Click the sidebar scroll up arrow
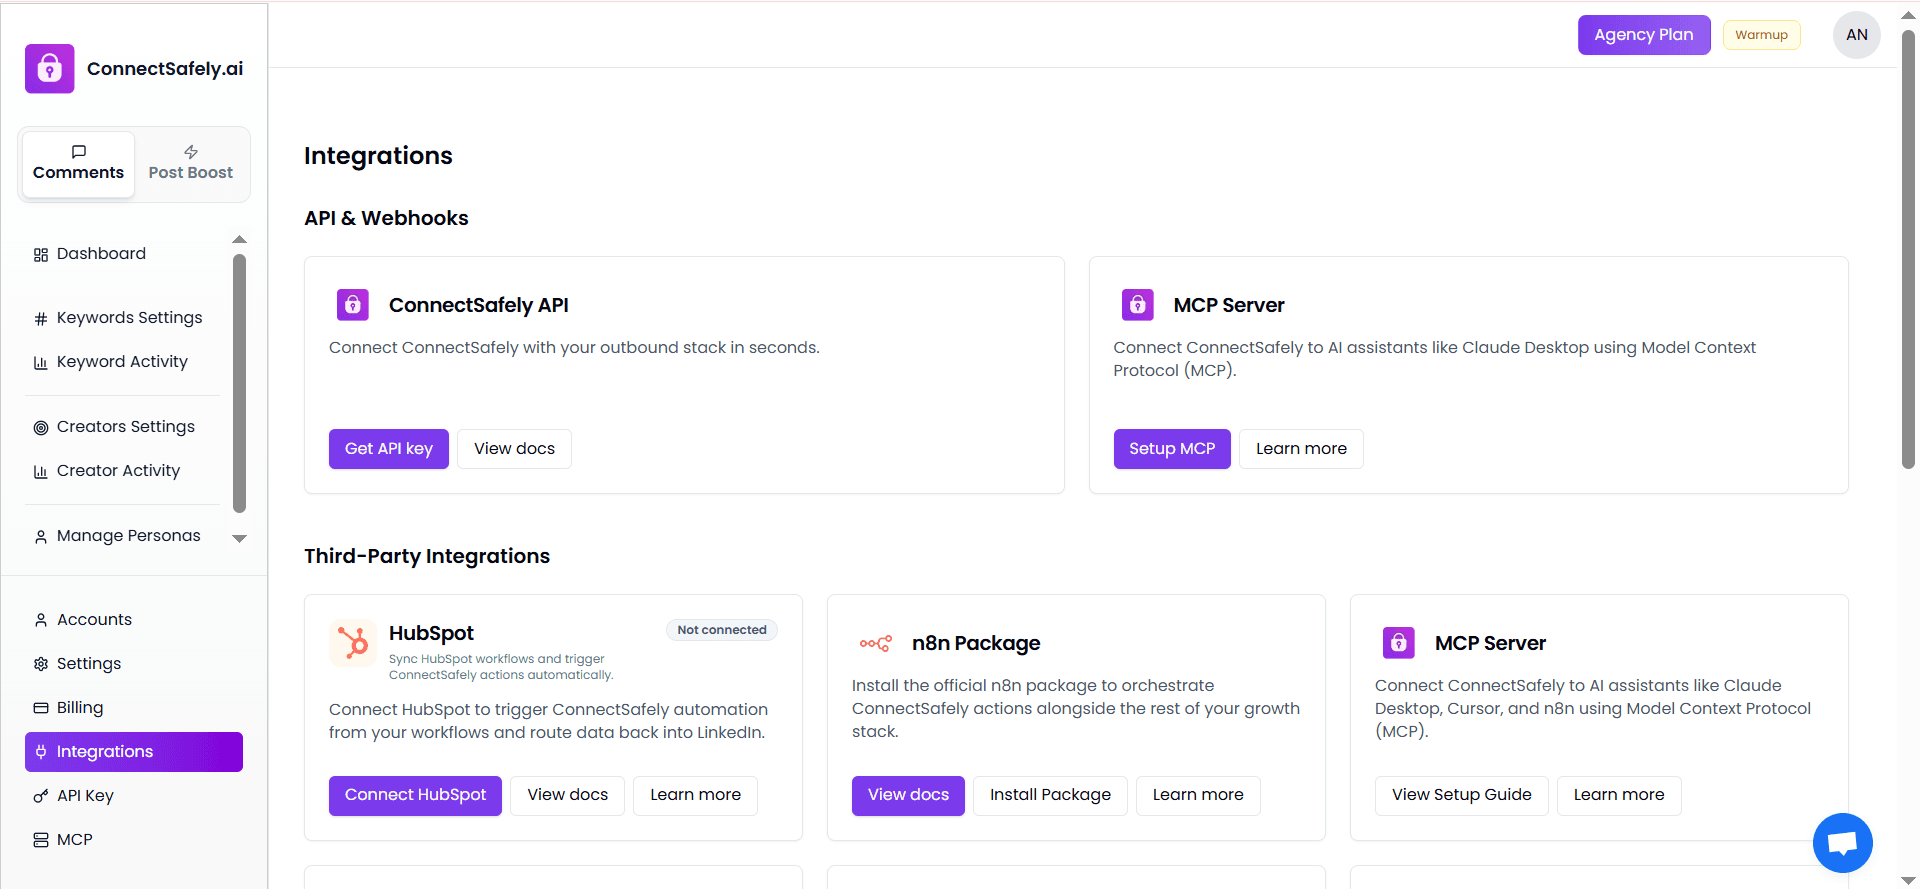The image size is (1920, 889). click(239, 240)
